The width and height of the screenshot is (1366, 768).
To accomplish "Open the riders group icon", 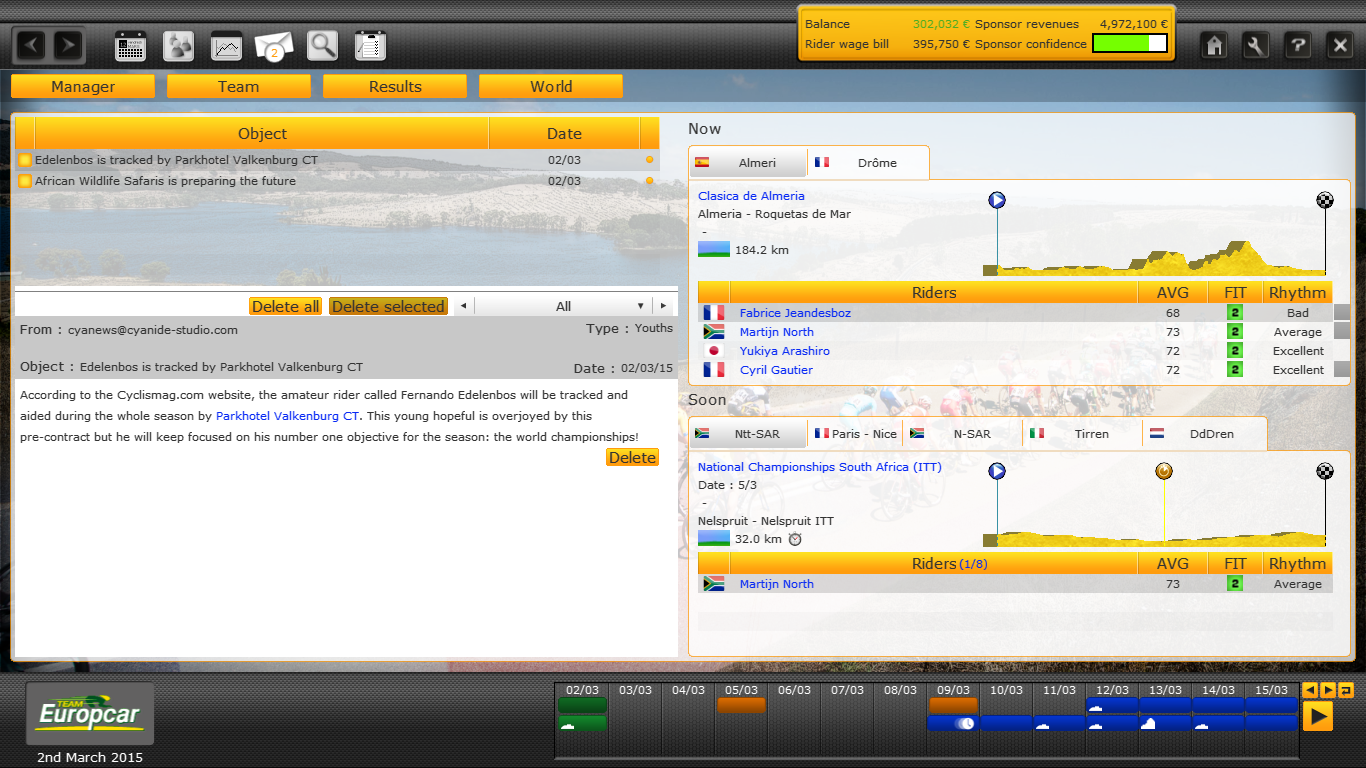I will coord(179,46).
